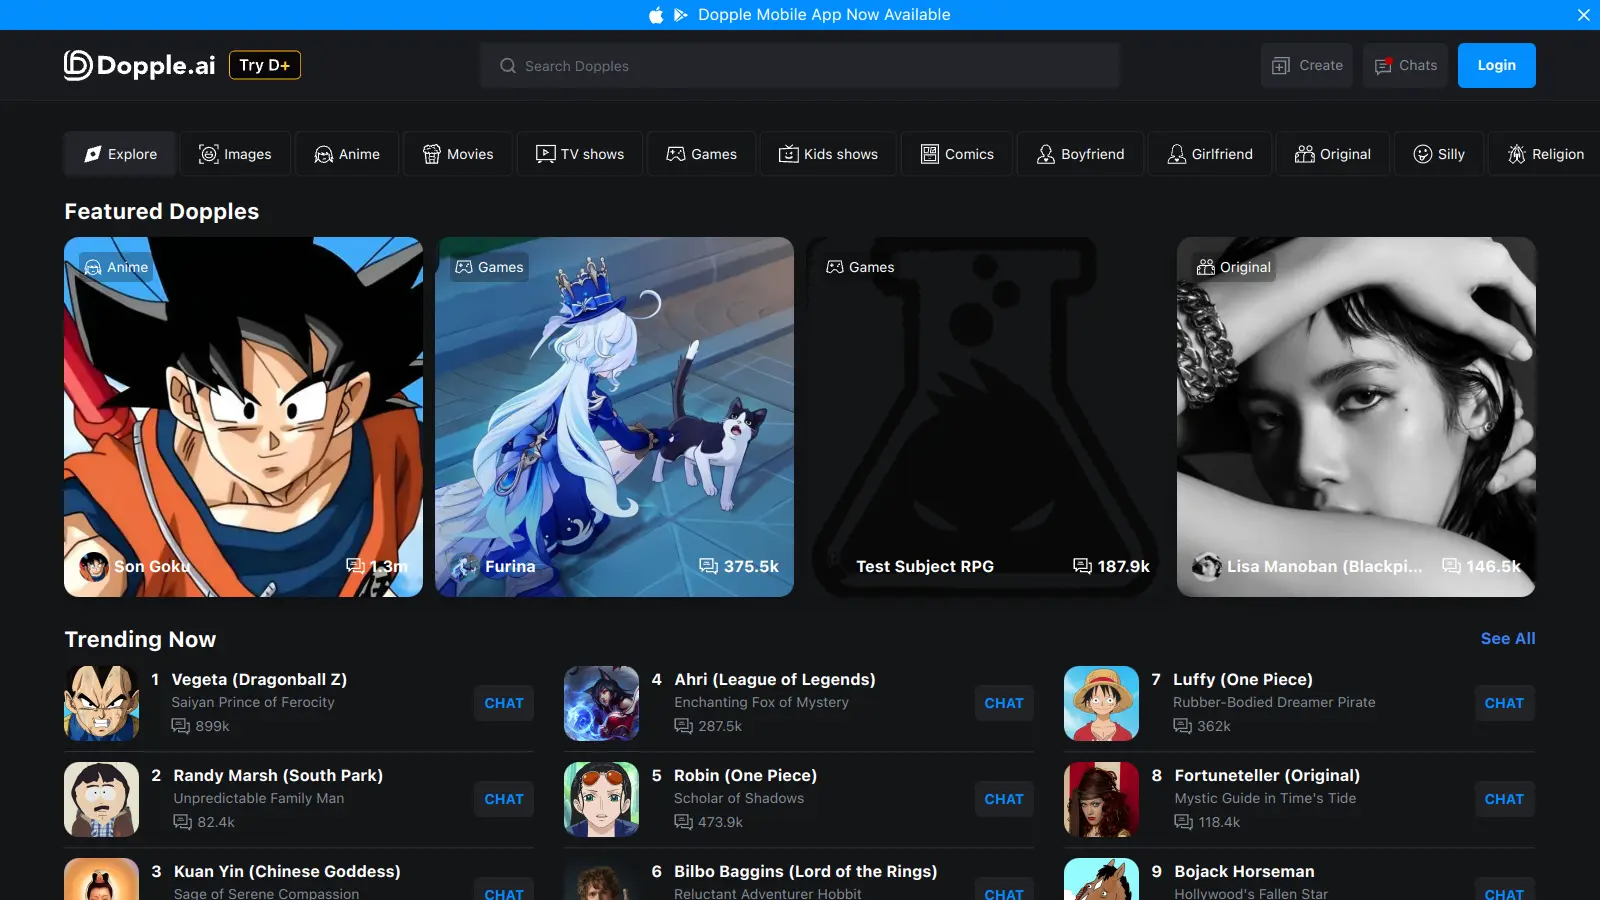Open the Furina featured card
Screen dimensions: 1600x900
614,416
